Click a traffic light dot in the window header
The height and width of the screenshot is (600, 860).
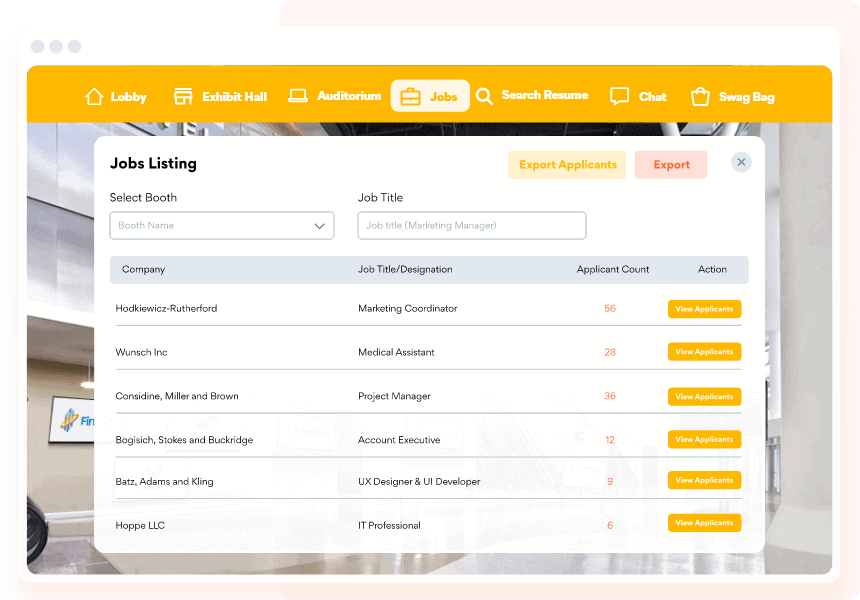37,46
